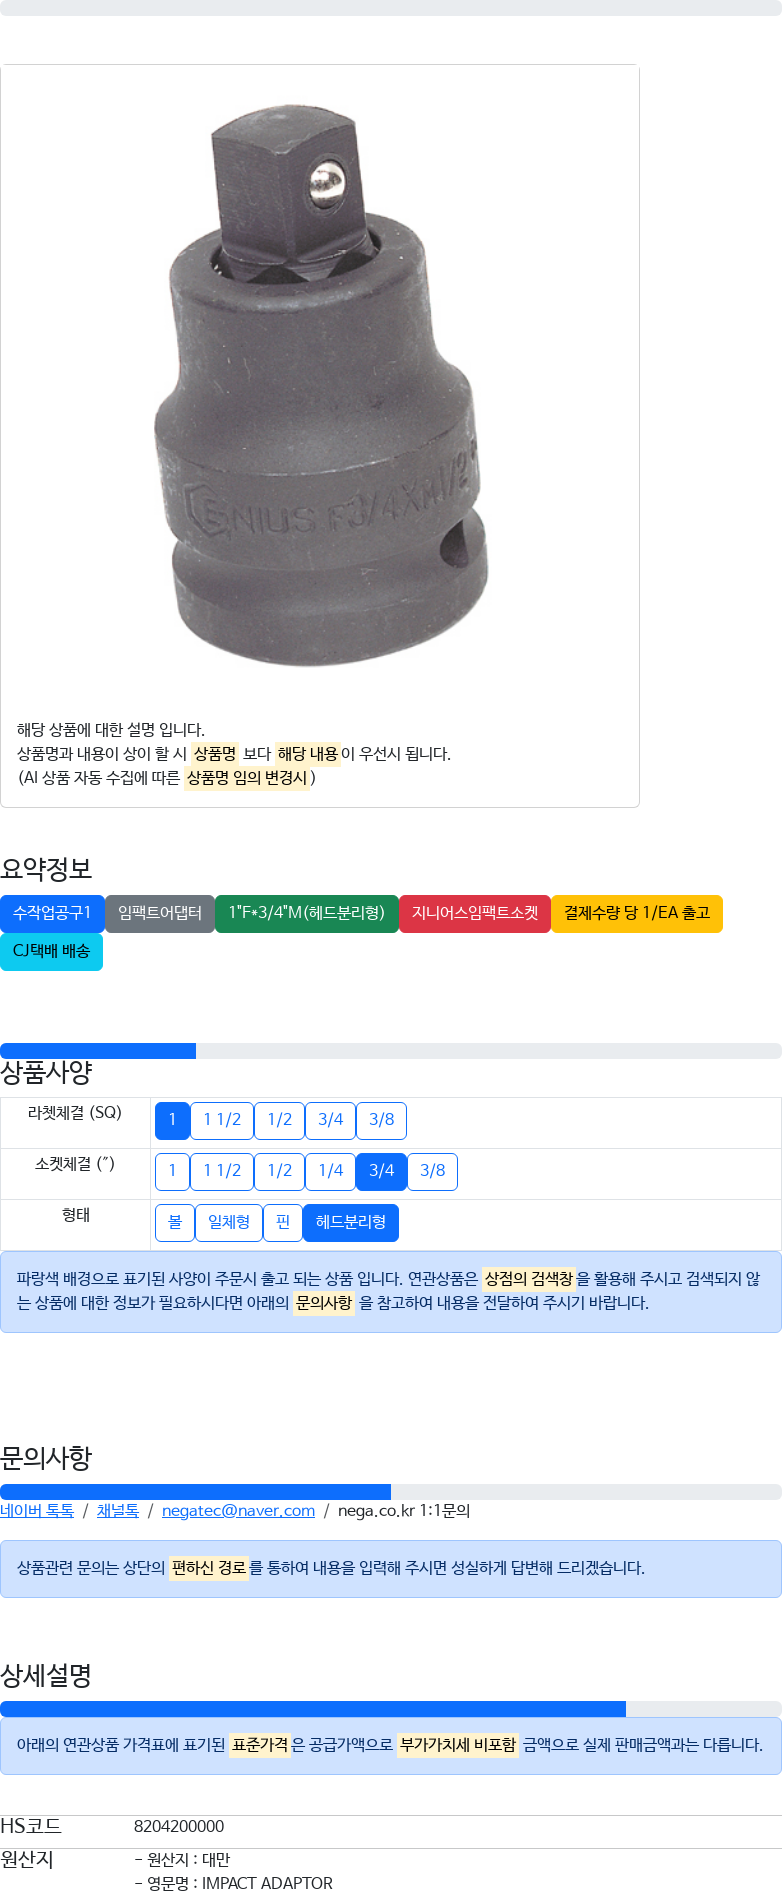Choose 1 1/2 in 라쳇체결 (SQ) row
782x1897 pixels.
pos(222,1120)
